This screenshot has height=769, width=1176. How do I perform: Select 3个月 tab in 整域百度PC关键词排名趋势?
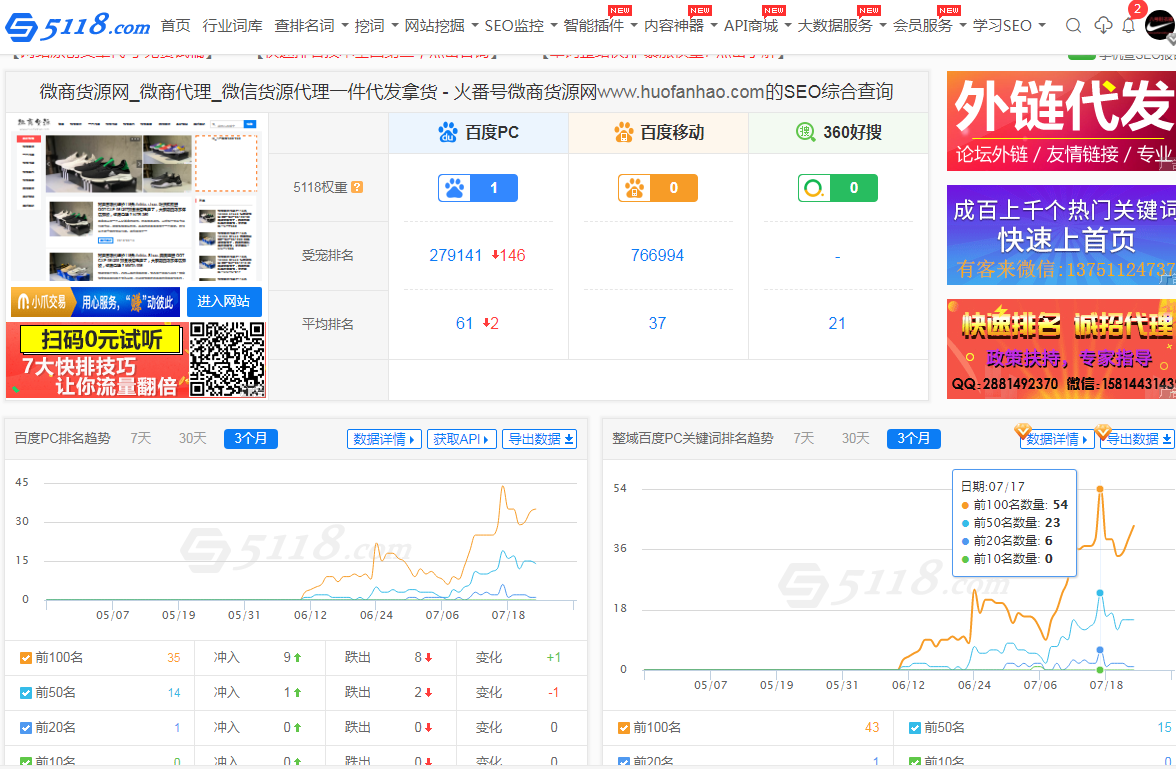coord(914,438)
